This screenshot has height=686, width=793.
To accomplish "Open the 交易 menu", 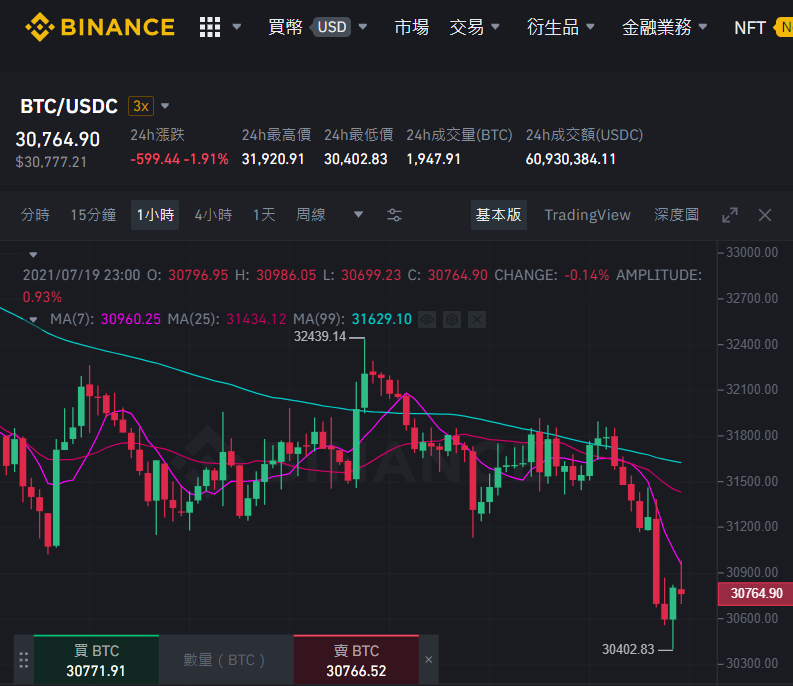I will (466, 27).
